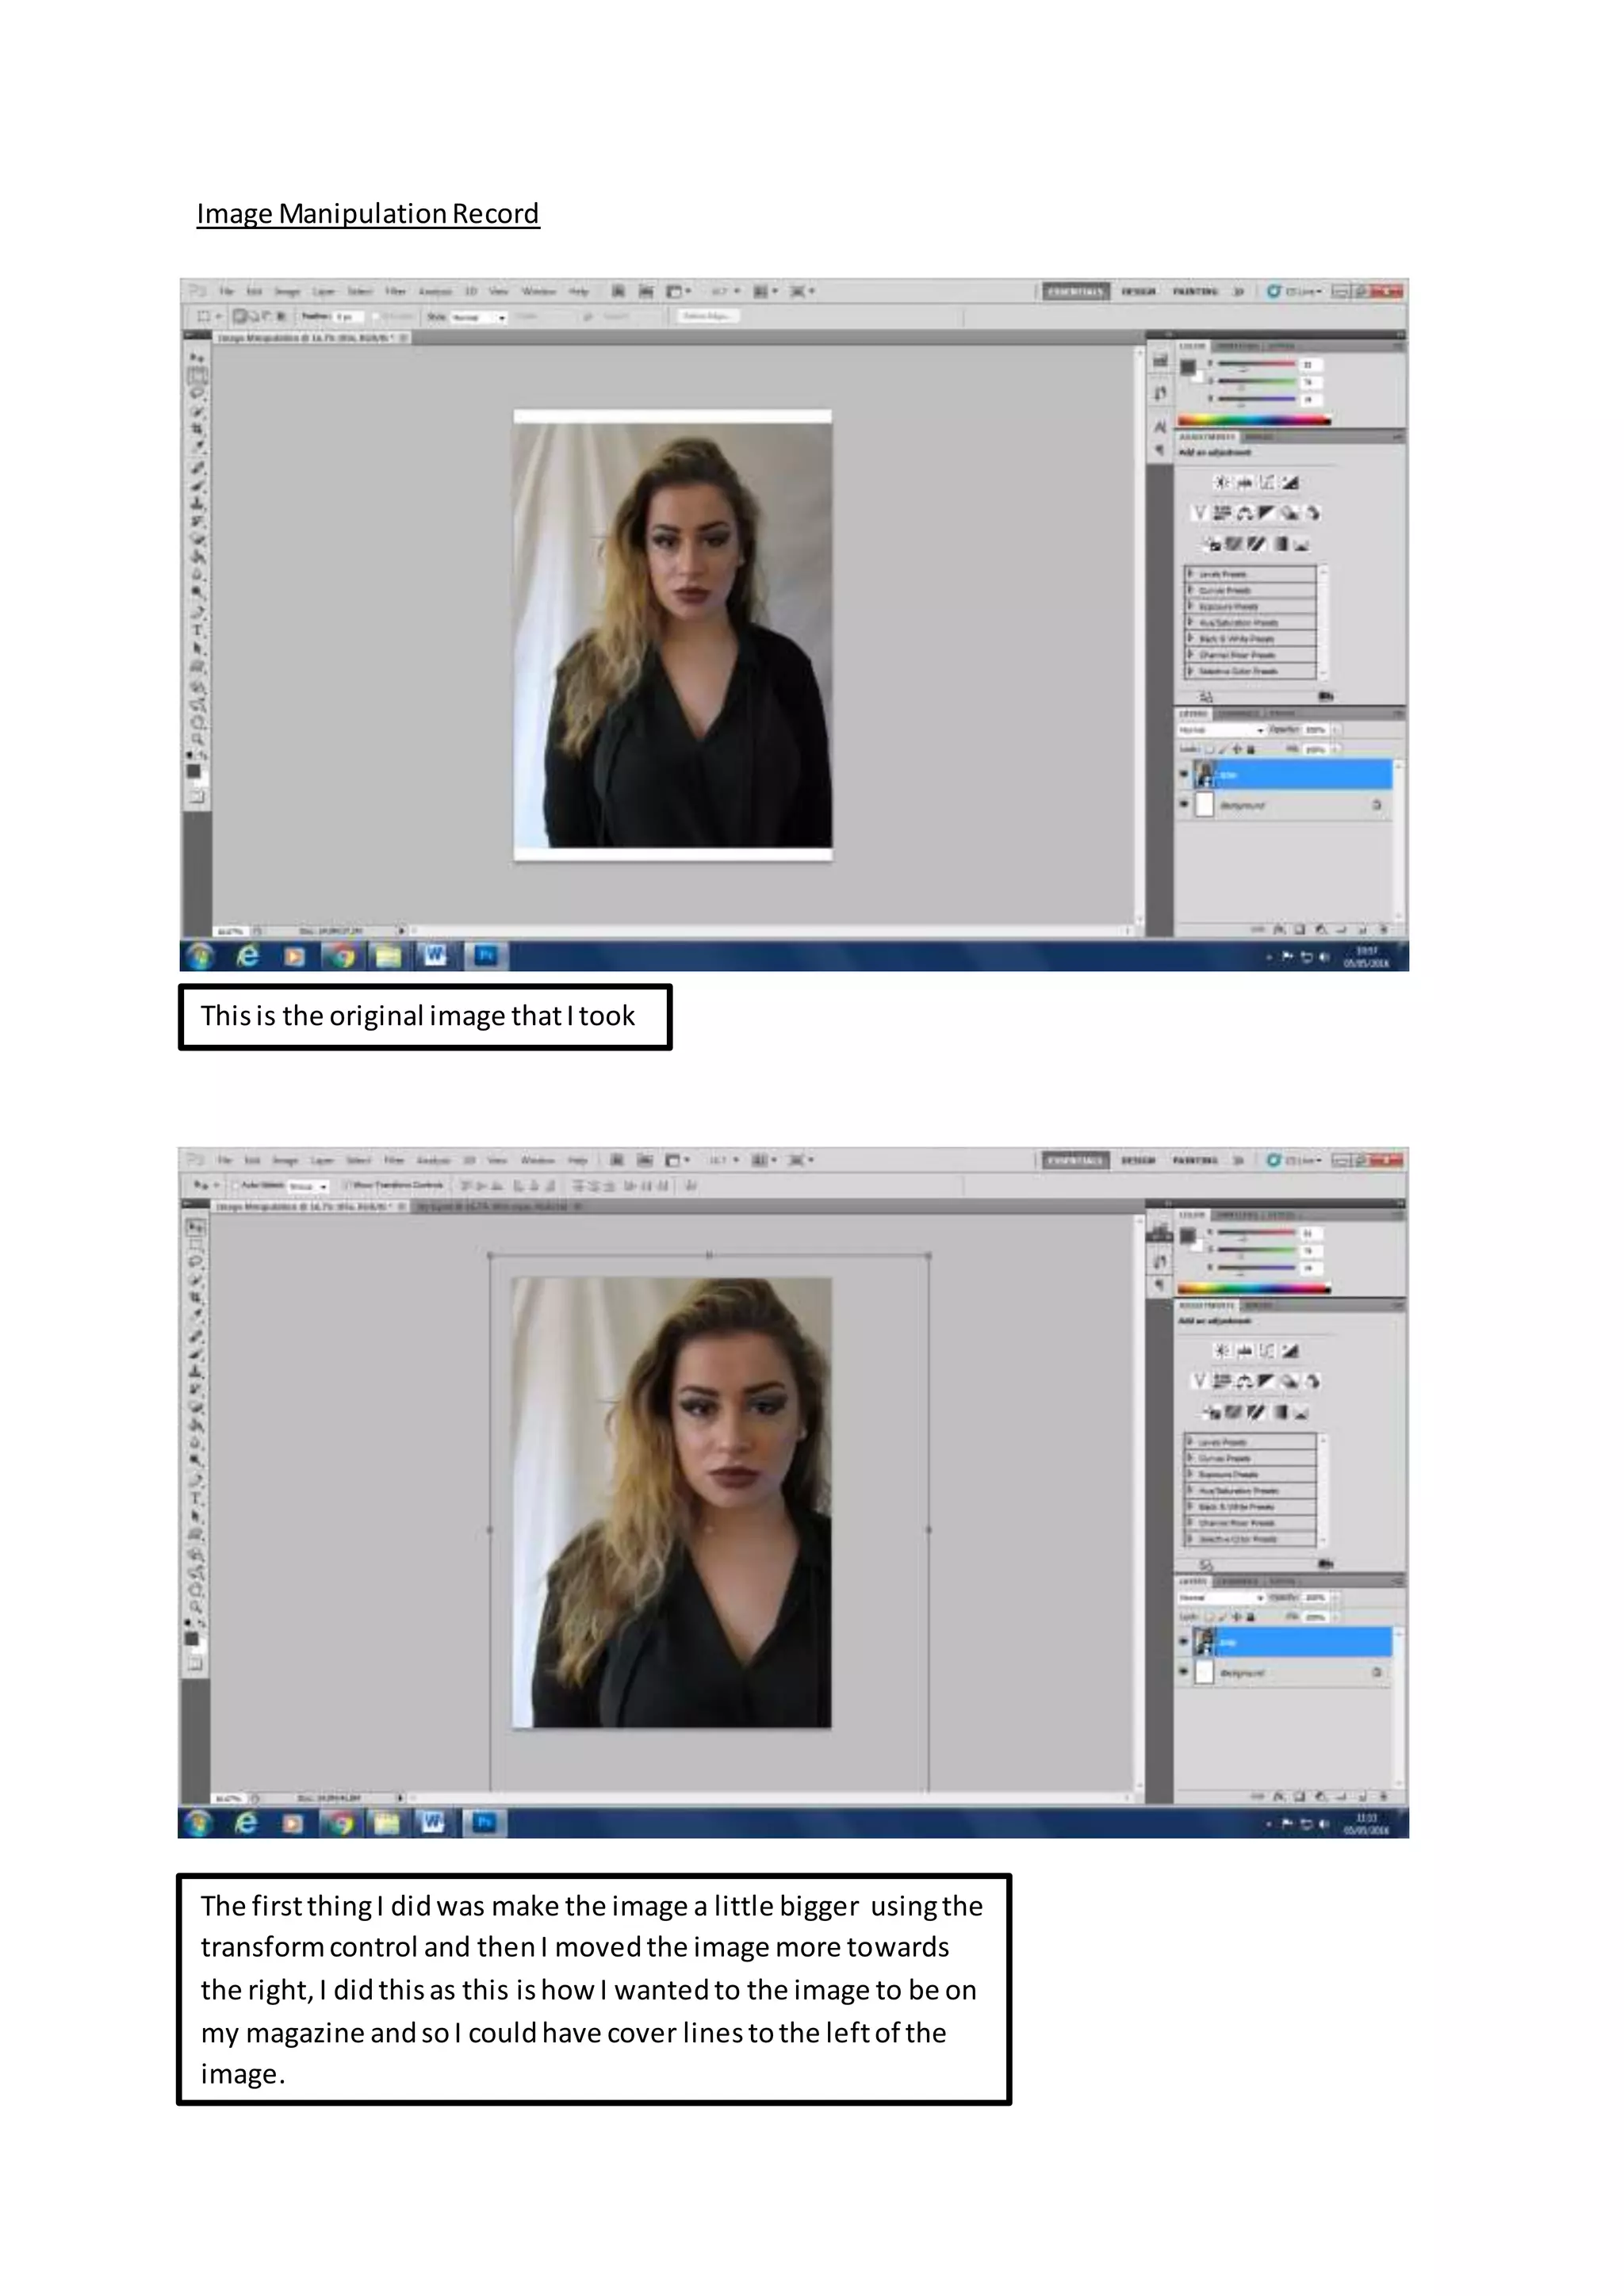1624x2296 pixels.
Task: Open layer blend mode dropdown in first screenshot
Action: (x=1222, y=731)
